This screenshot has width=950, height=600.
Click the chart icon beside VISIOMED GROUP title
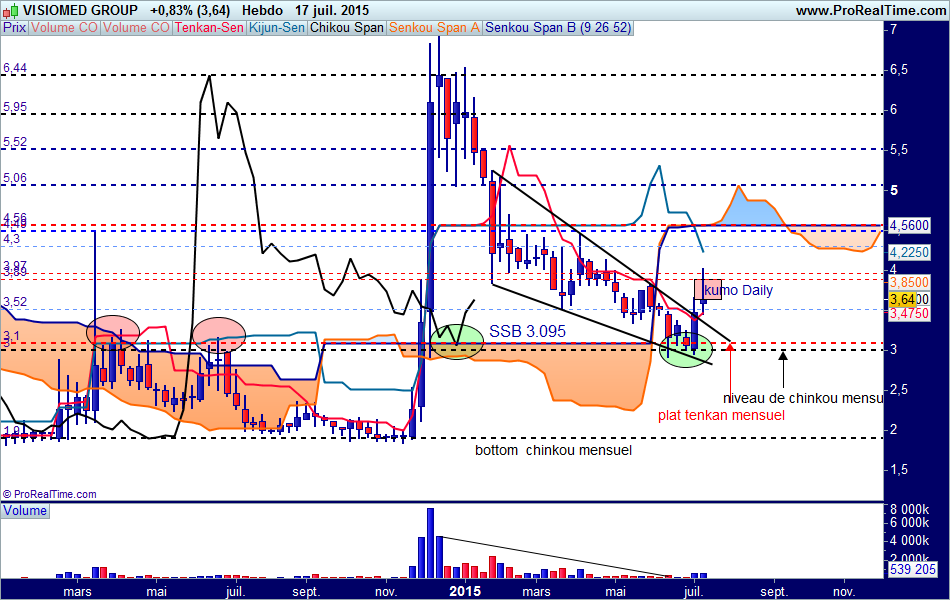[10, 10]
